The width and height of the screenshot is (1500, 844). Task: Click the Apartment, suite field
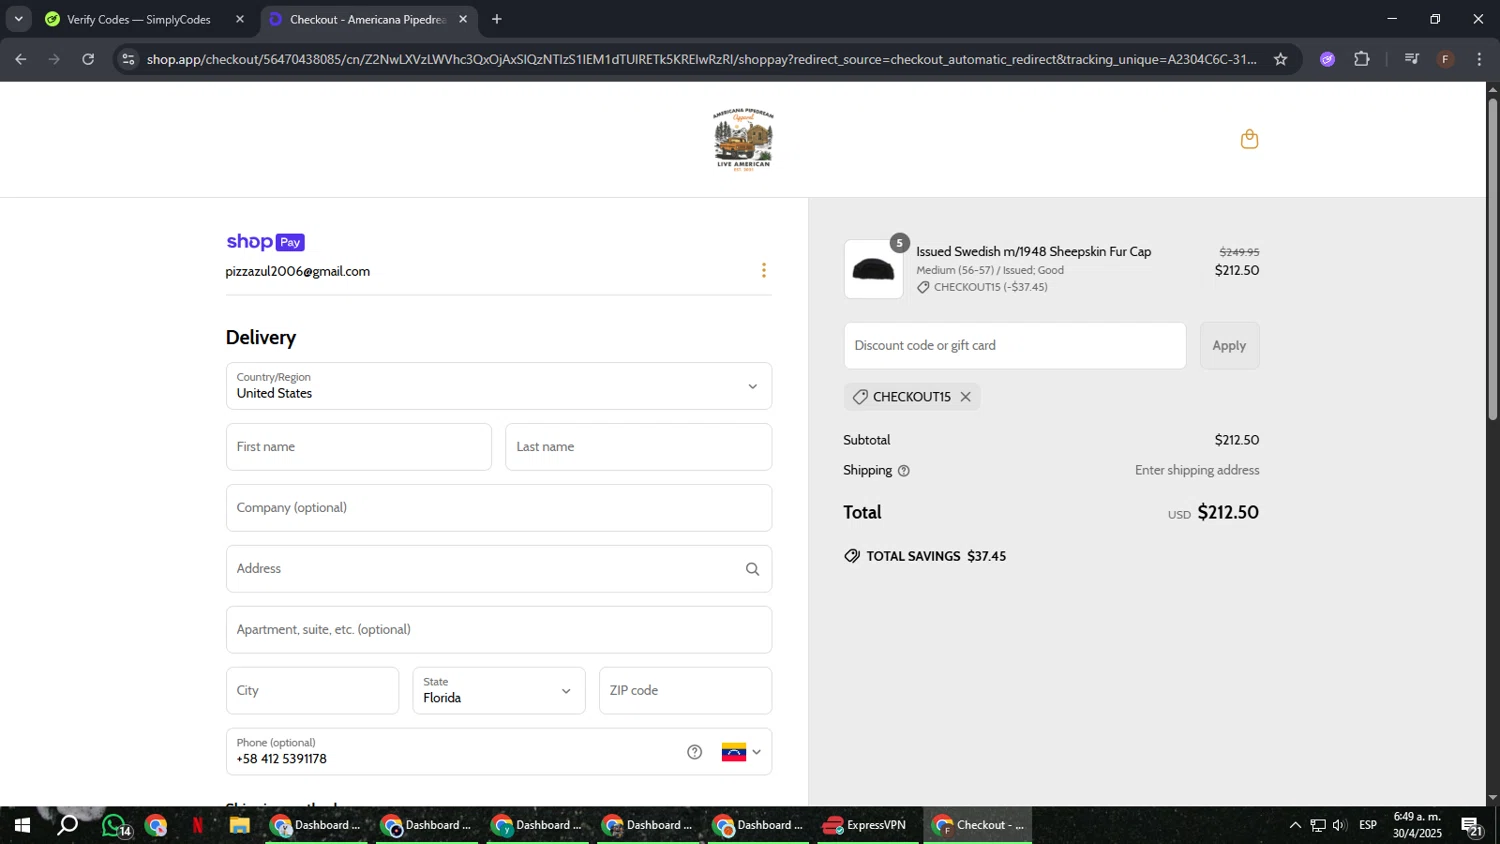point(499,630)
